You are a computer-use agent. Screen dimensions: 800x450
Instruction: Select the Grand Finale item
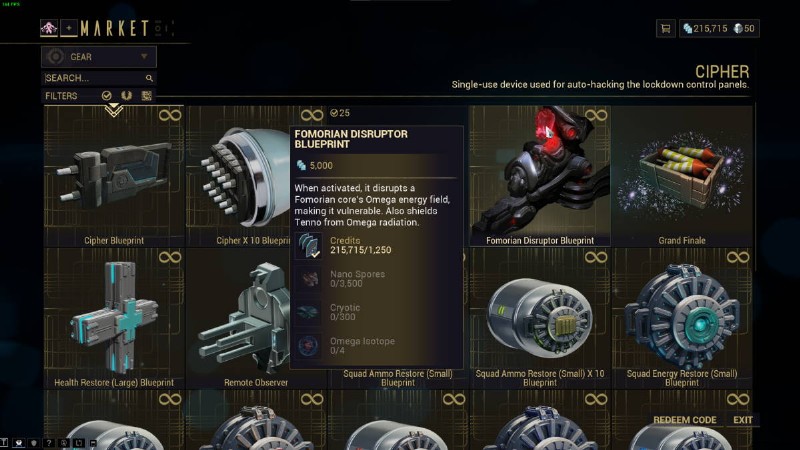click(x=682, y=176)
